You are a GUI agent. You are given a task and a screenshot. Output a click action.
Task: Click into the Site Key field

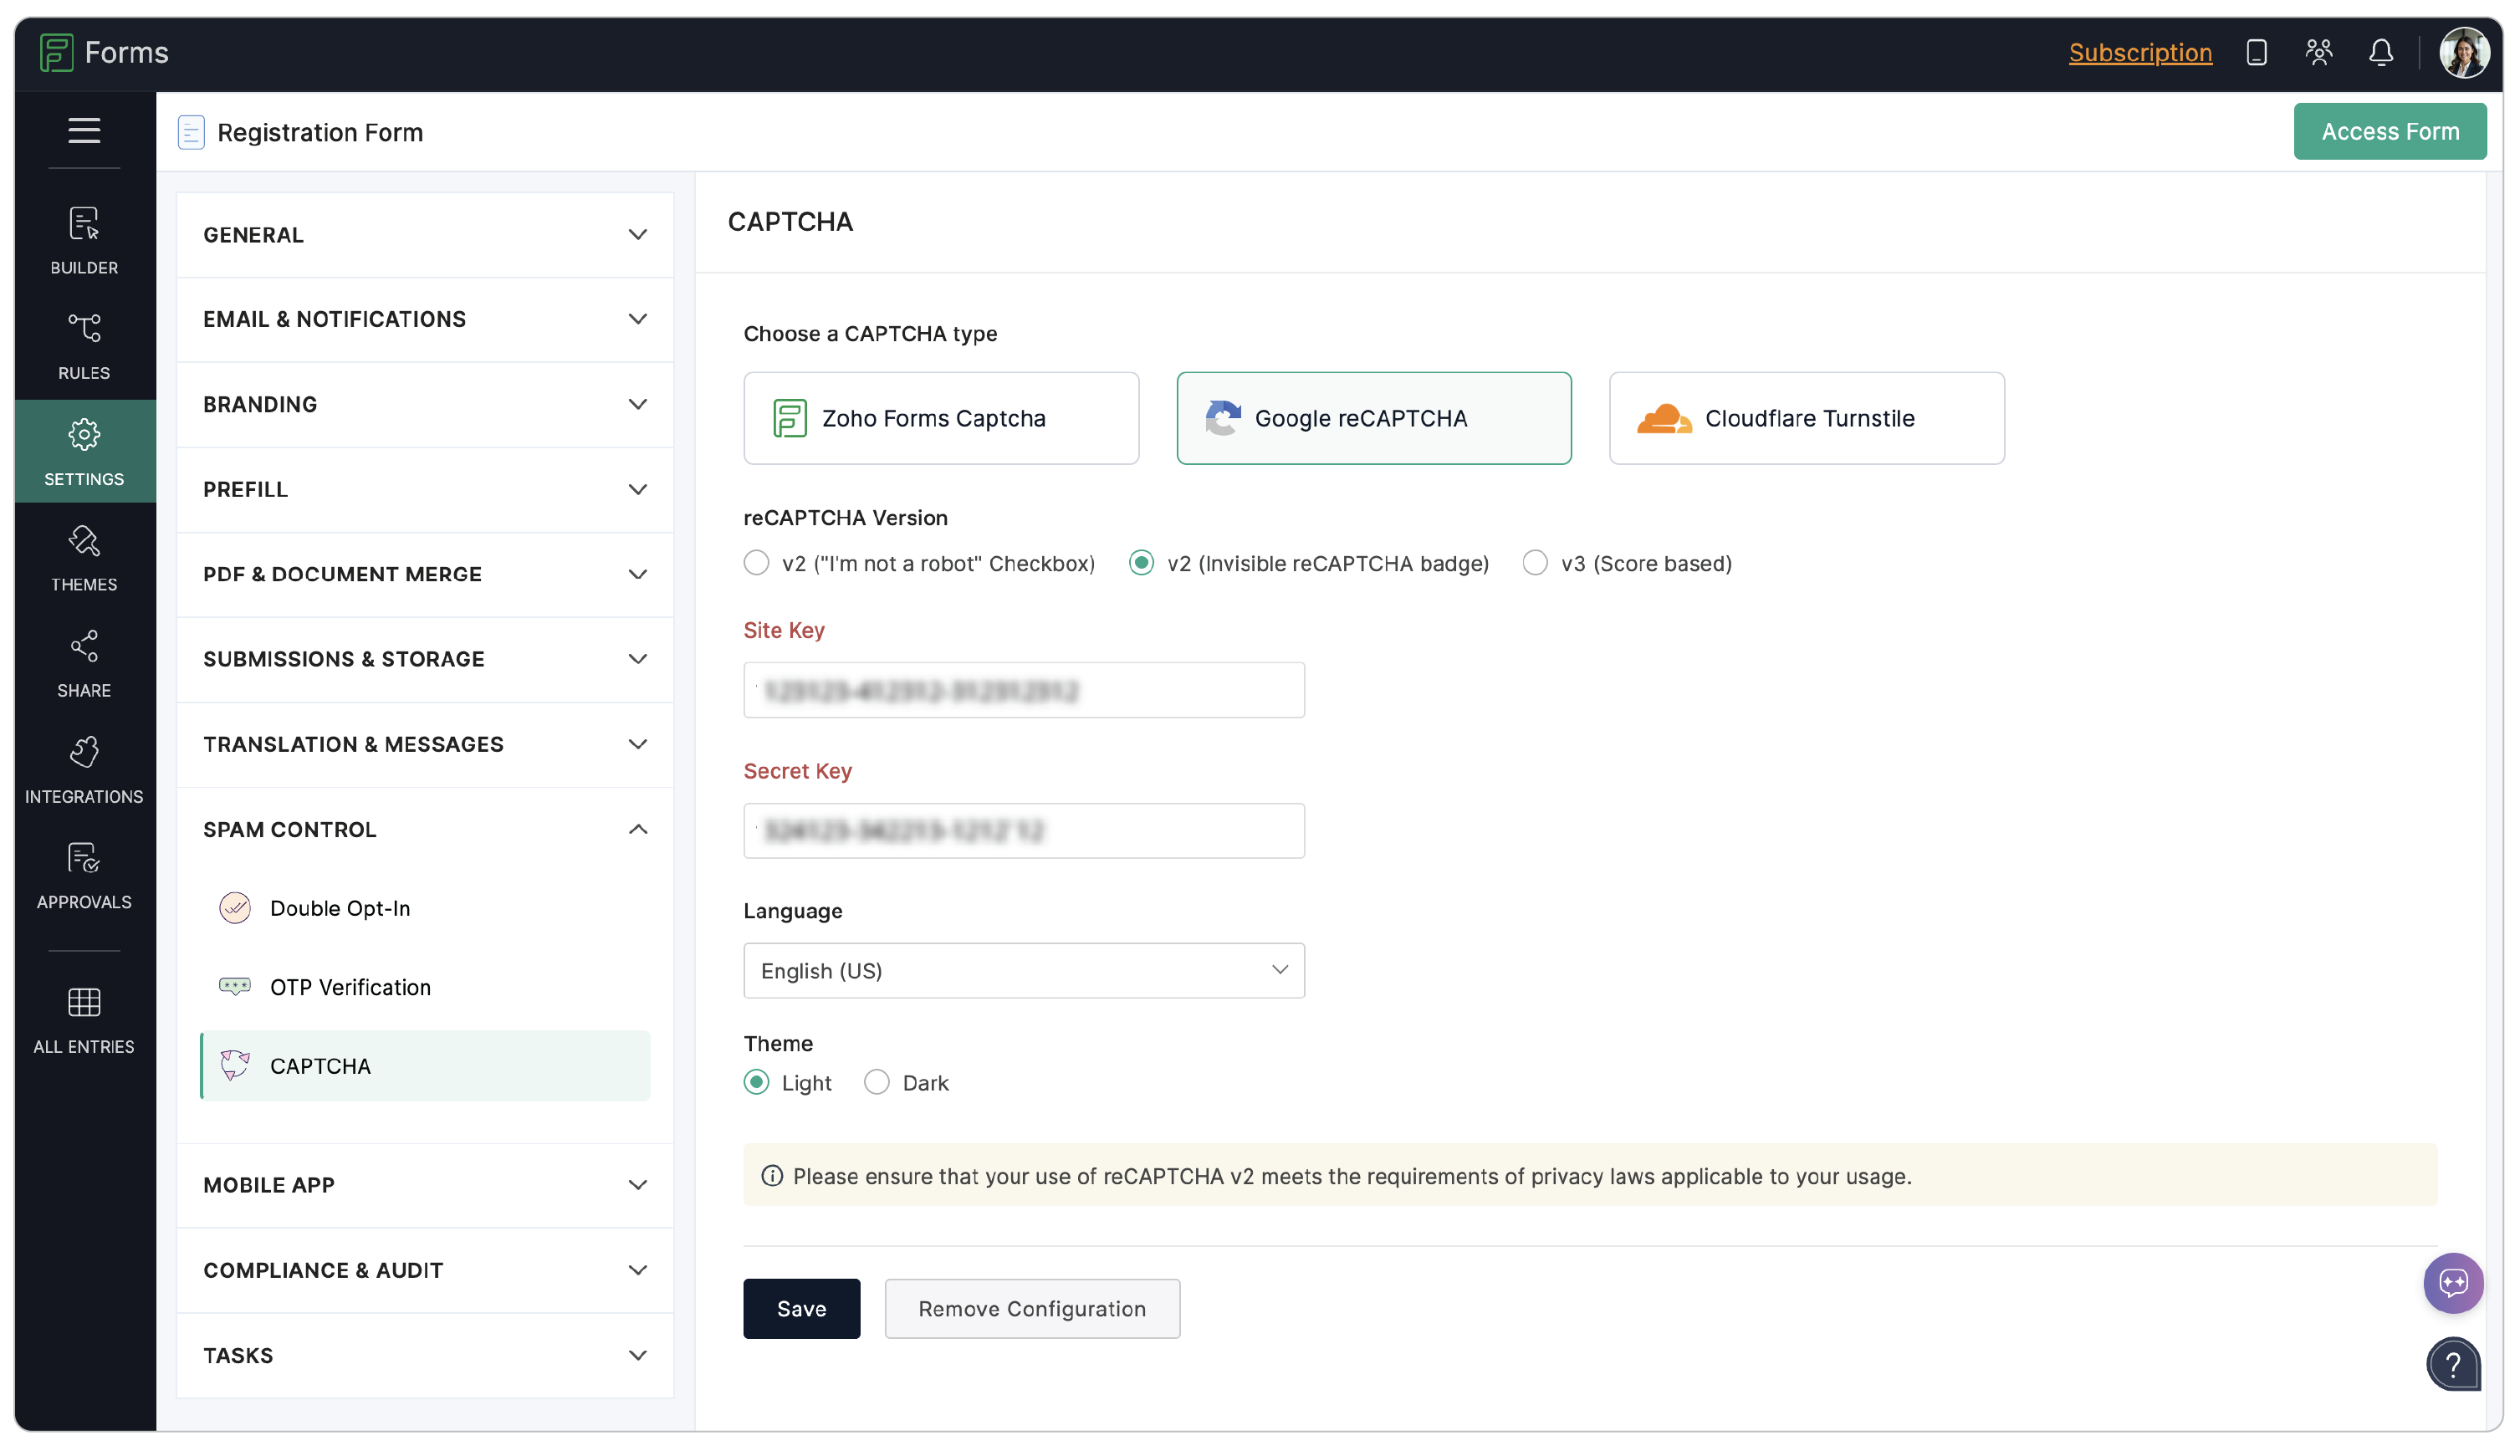click(x=1023, y=690)
